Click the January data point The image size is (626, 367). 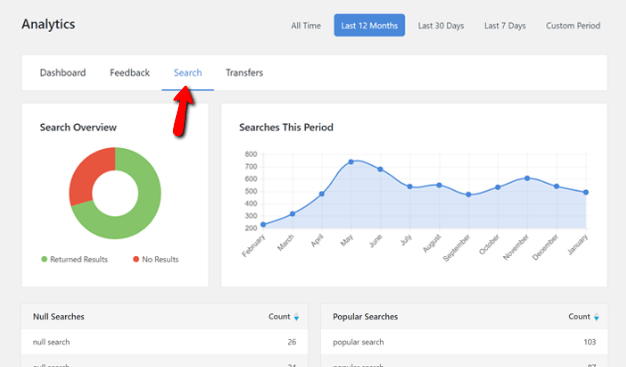coord(586,192)
